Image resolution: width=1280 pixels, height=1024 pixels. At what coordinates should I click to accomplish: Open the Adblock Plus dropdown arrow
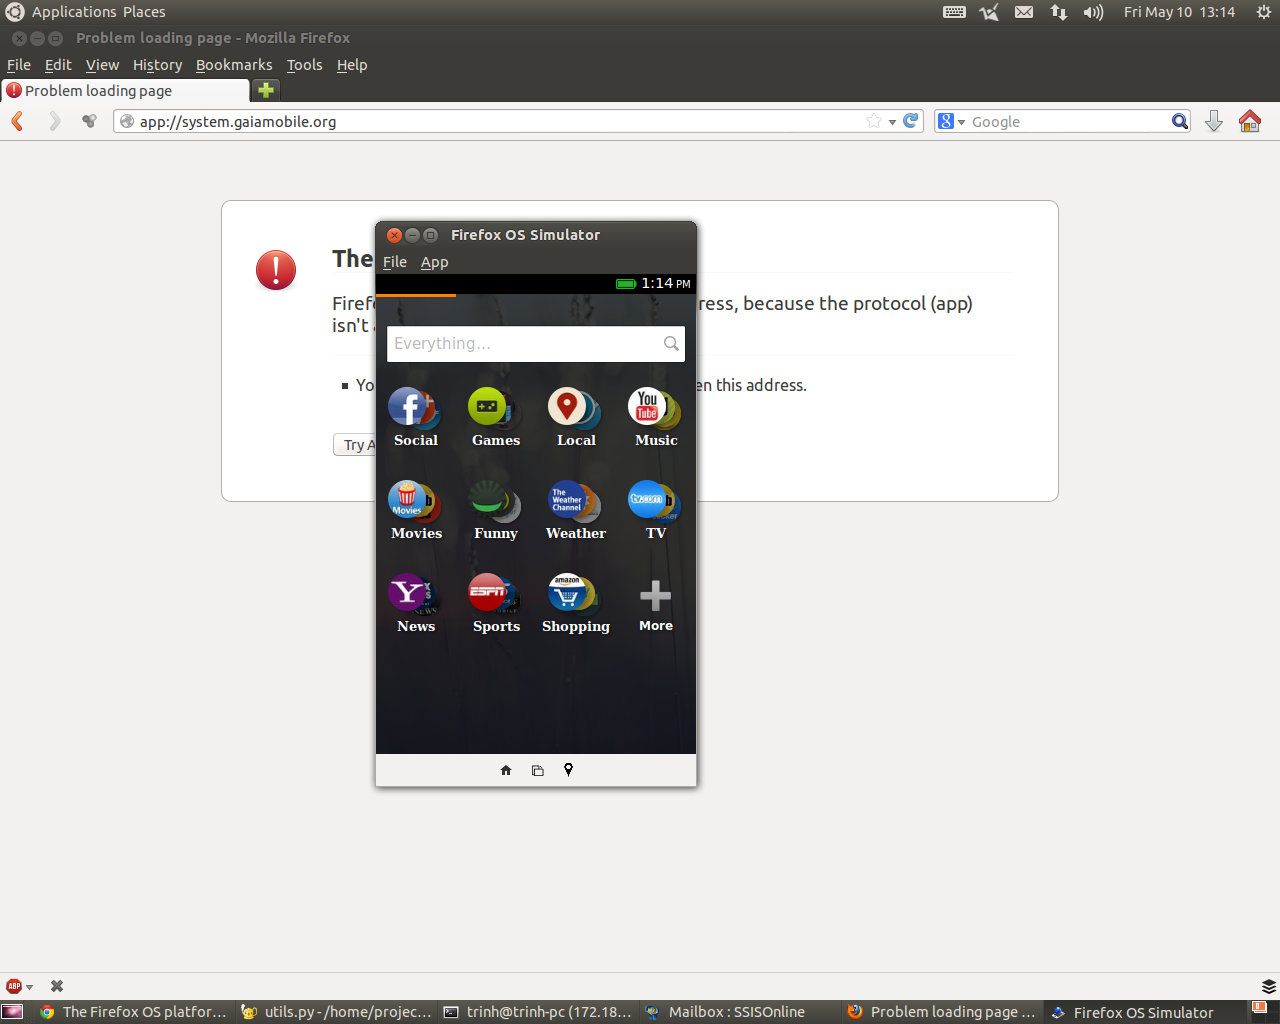click(28, 985)
